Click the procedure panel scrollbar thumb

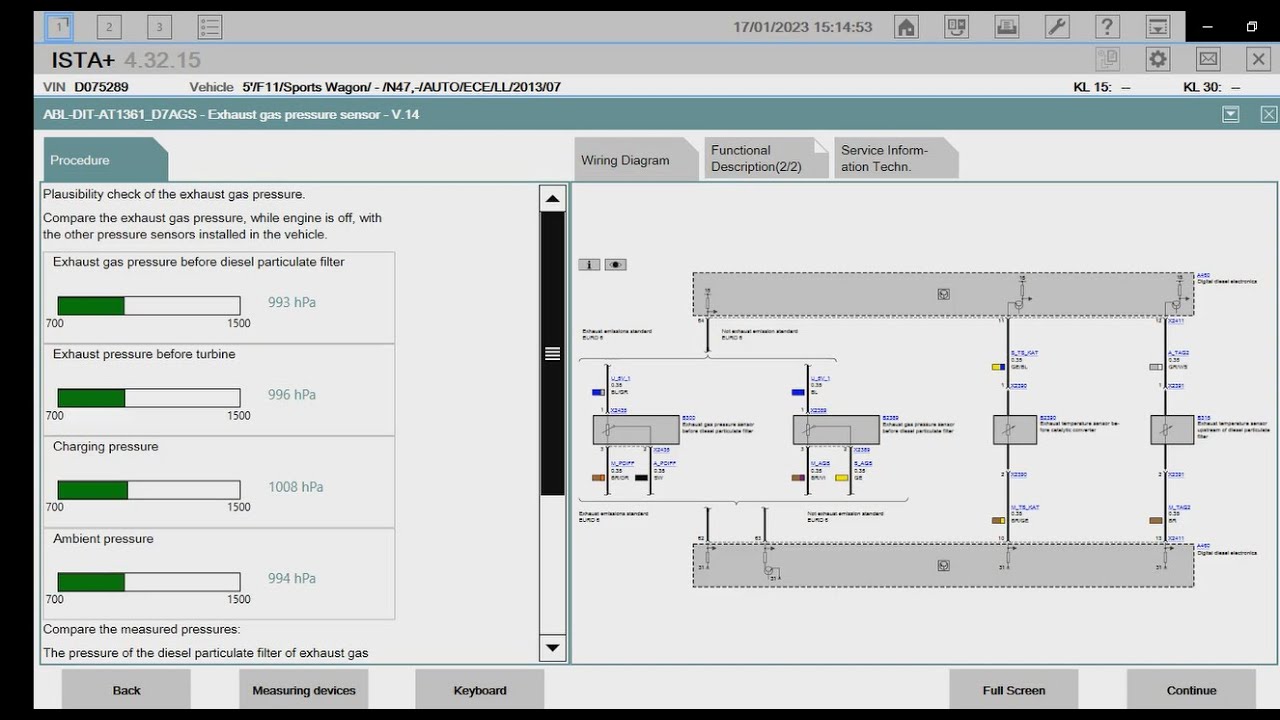(552, 353)
